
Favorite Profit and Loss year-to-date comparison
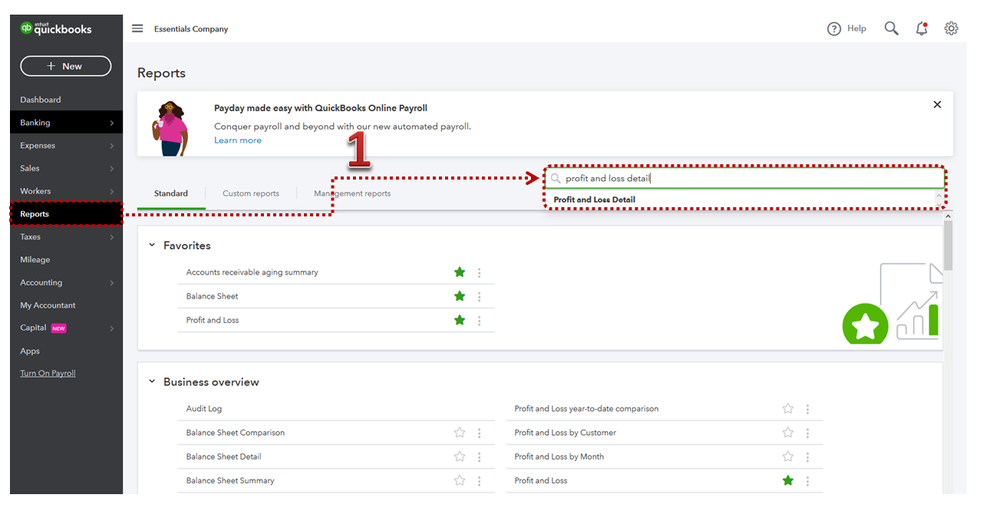coord(788,409)
